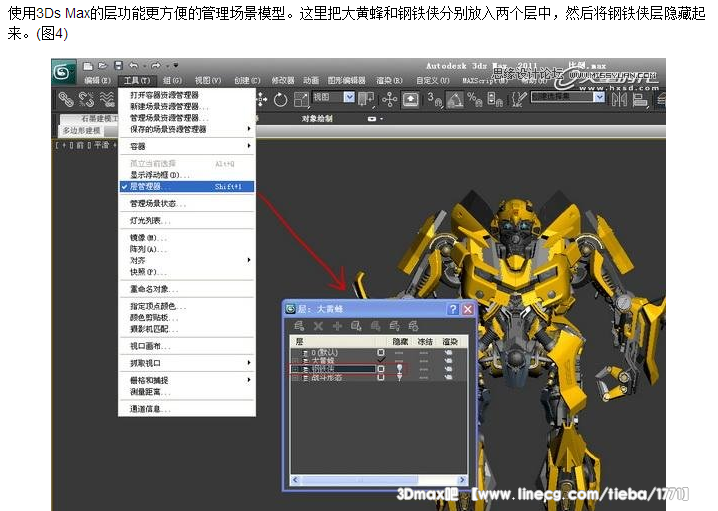718x511 pixels.
Task: Click the 3ds Max application logo button
Action: (x=63, y=72)
